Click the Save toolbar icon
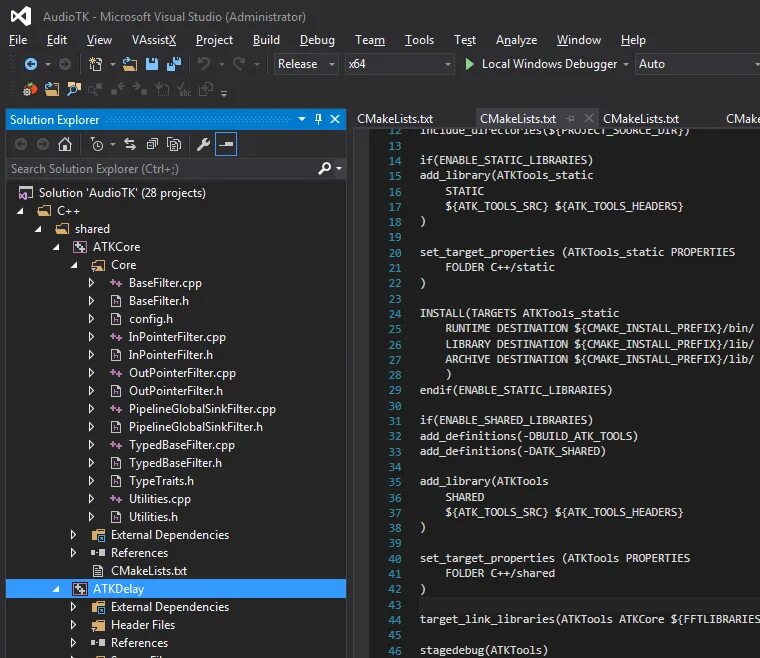Viewport: 760px width, 658px height. click(x=152, y=64)
